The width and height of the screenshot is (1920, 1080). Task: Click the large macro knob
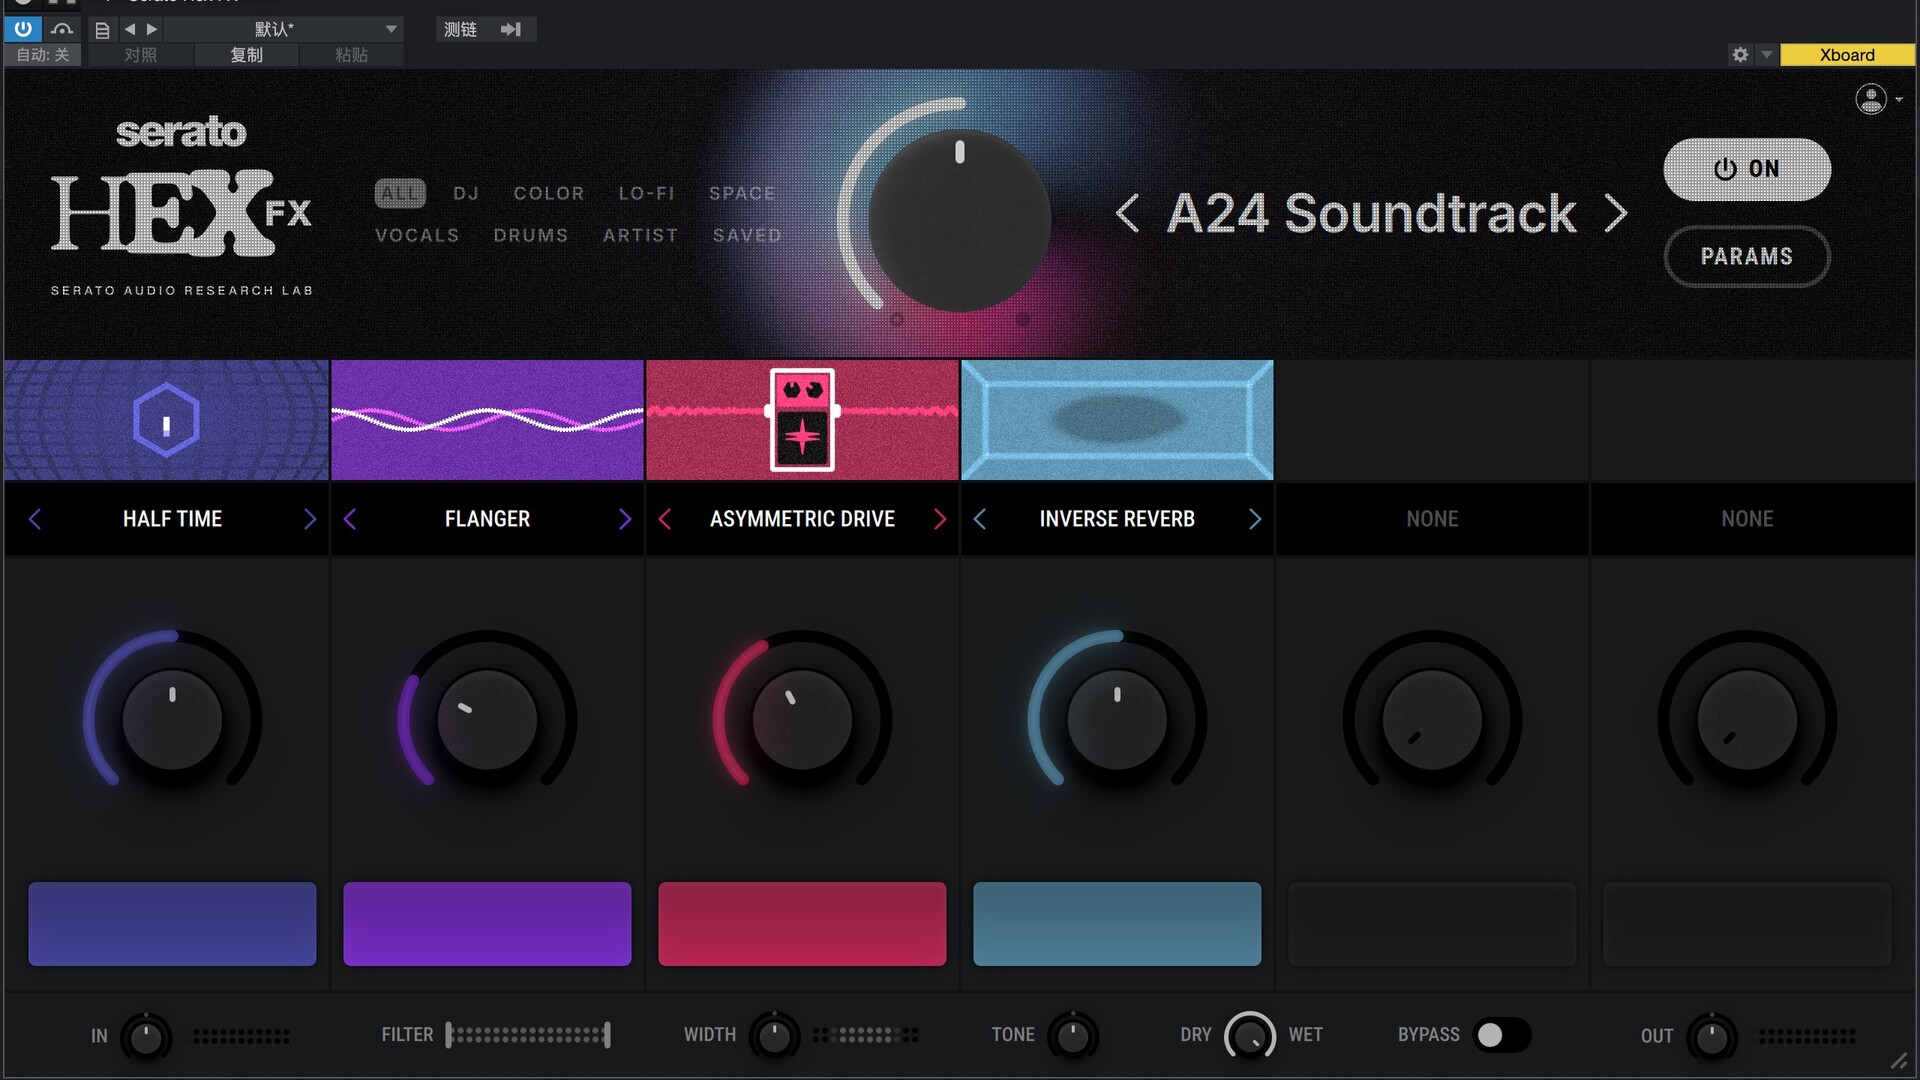pyautogui.click(x=959, y=219)
